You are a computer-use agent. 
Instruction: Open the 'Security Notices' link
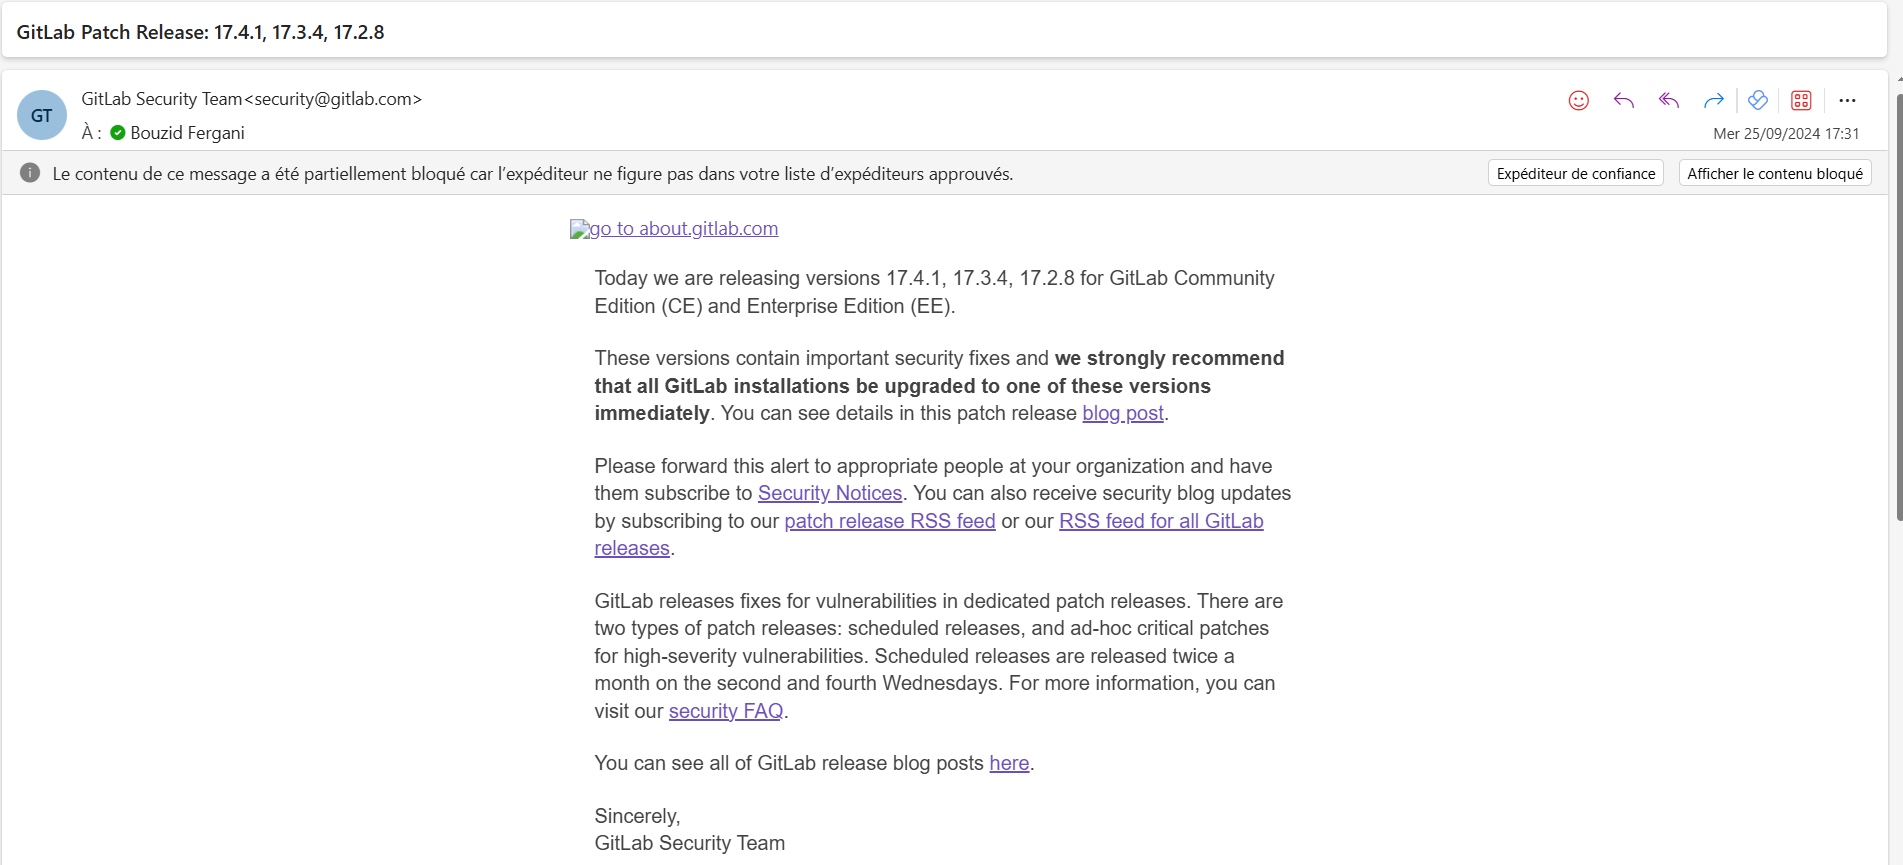click(829, 493)
